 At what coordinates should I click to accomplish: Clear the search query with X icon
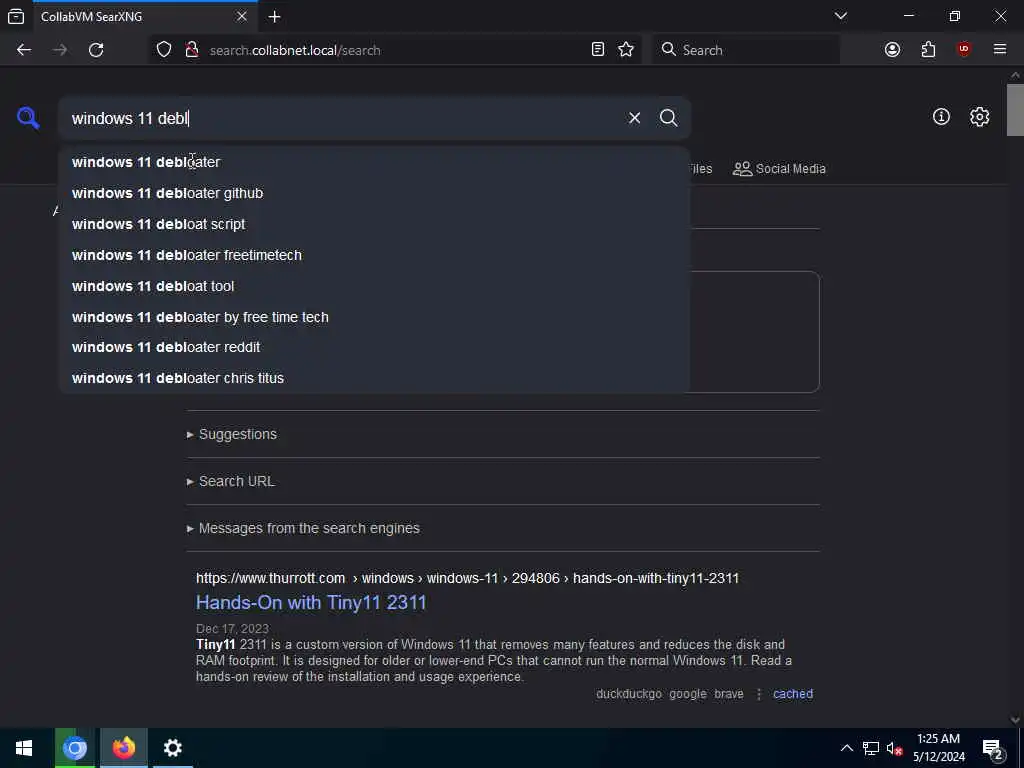(x=634, y=118)
